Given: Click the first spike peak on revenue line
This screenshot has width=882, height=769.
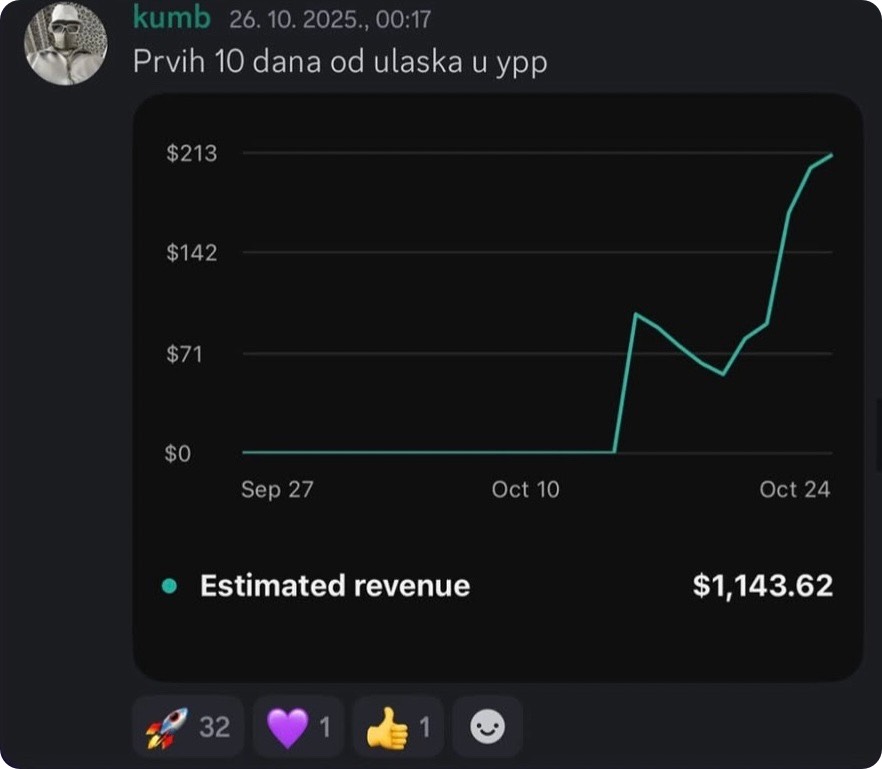Looking at the screenshot, I should click(636, 314).
